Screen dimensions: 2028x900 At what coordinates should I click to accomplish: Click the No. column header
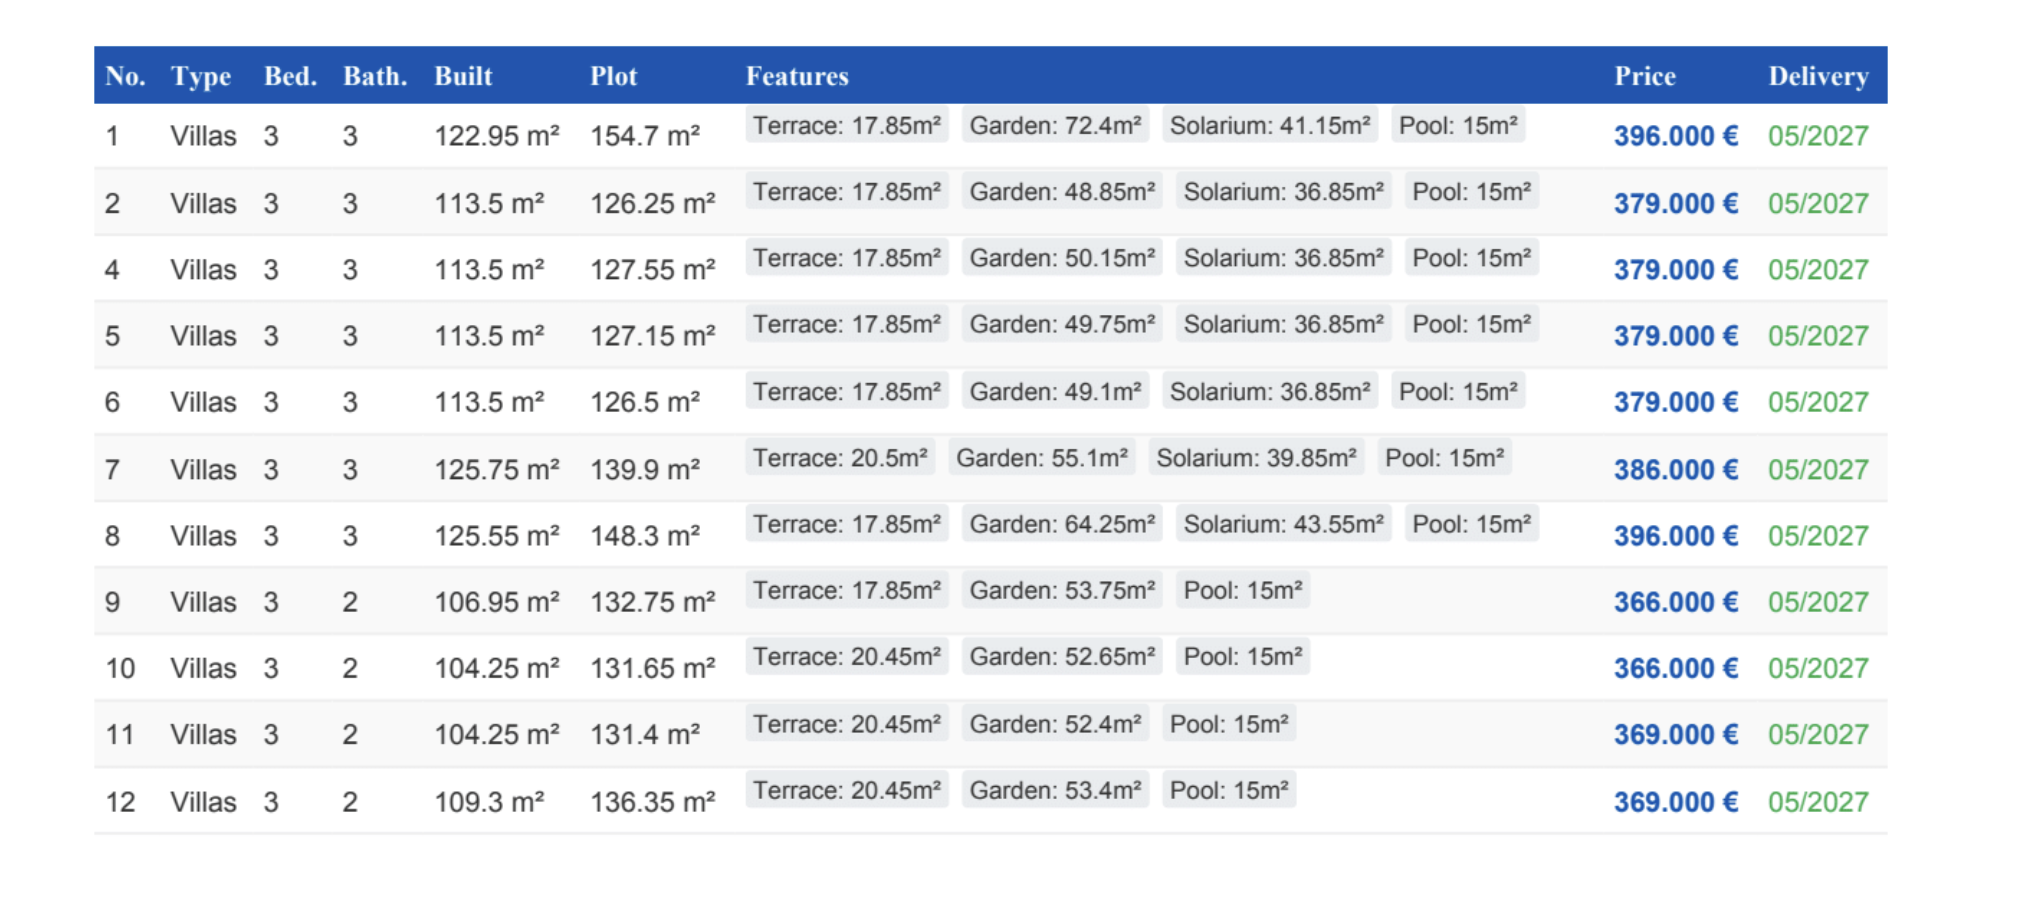pos(125,76)
